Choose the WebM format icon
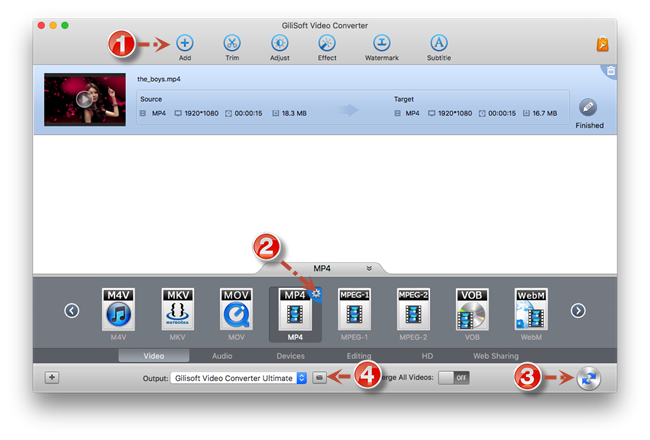This screenshot has width=650, height=440. tap(531, 310)
